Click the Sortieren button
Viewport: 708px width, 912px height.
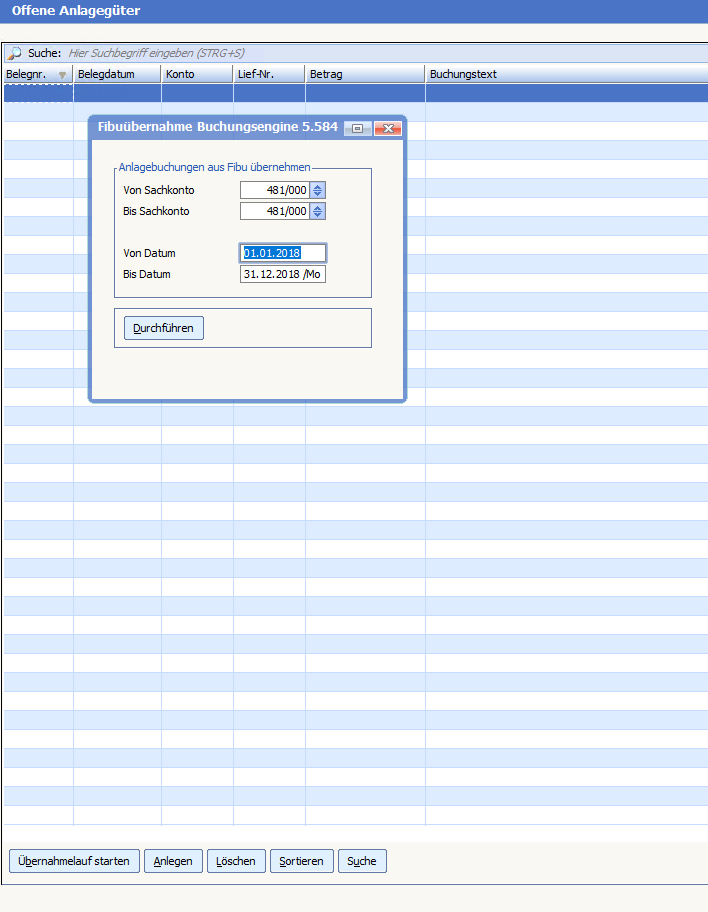(301, 861)
